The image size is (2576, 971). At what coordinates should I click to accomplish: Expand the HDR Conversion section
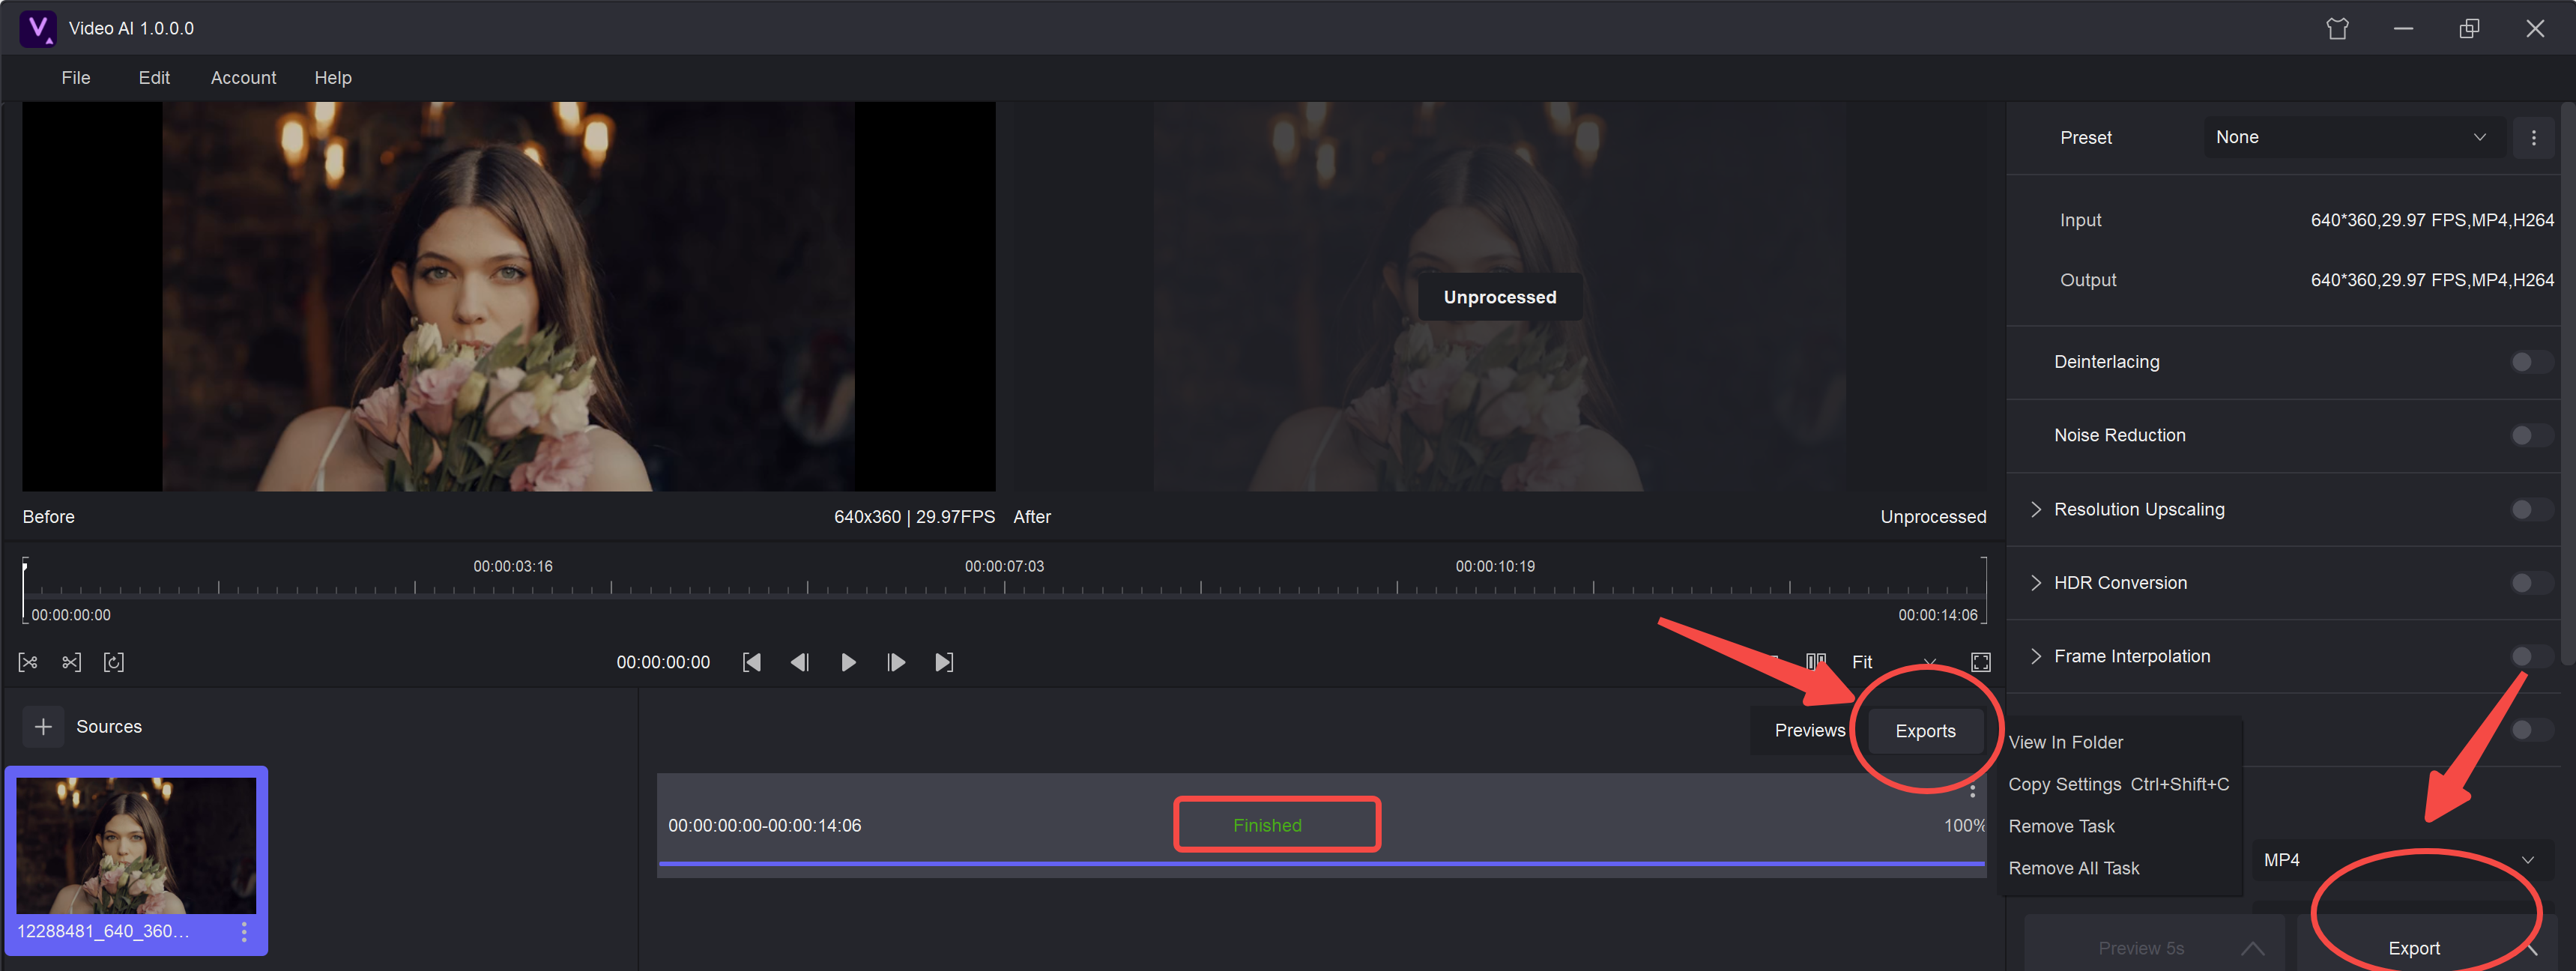coord(2035,583)
